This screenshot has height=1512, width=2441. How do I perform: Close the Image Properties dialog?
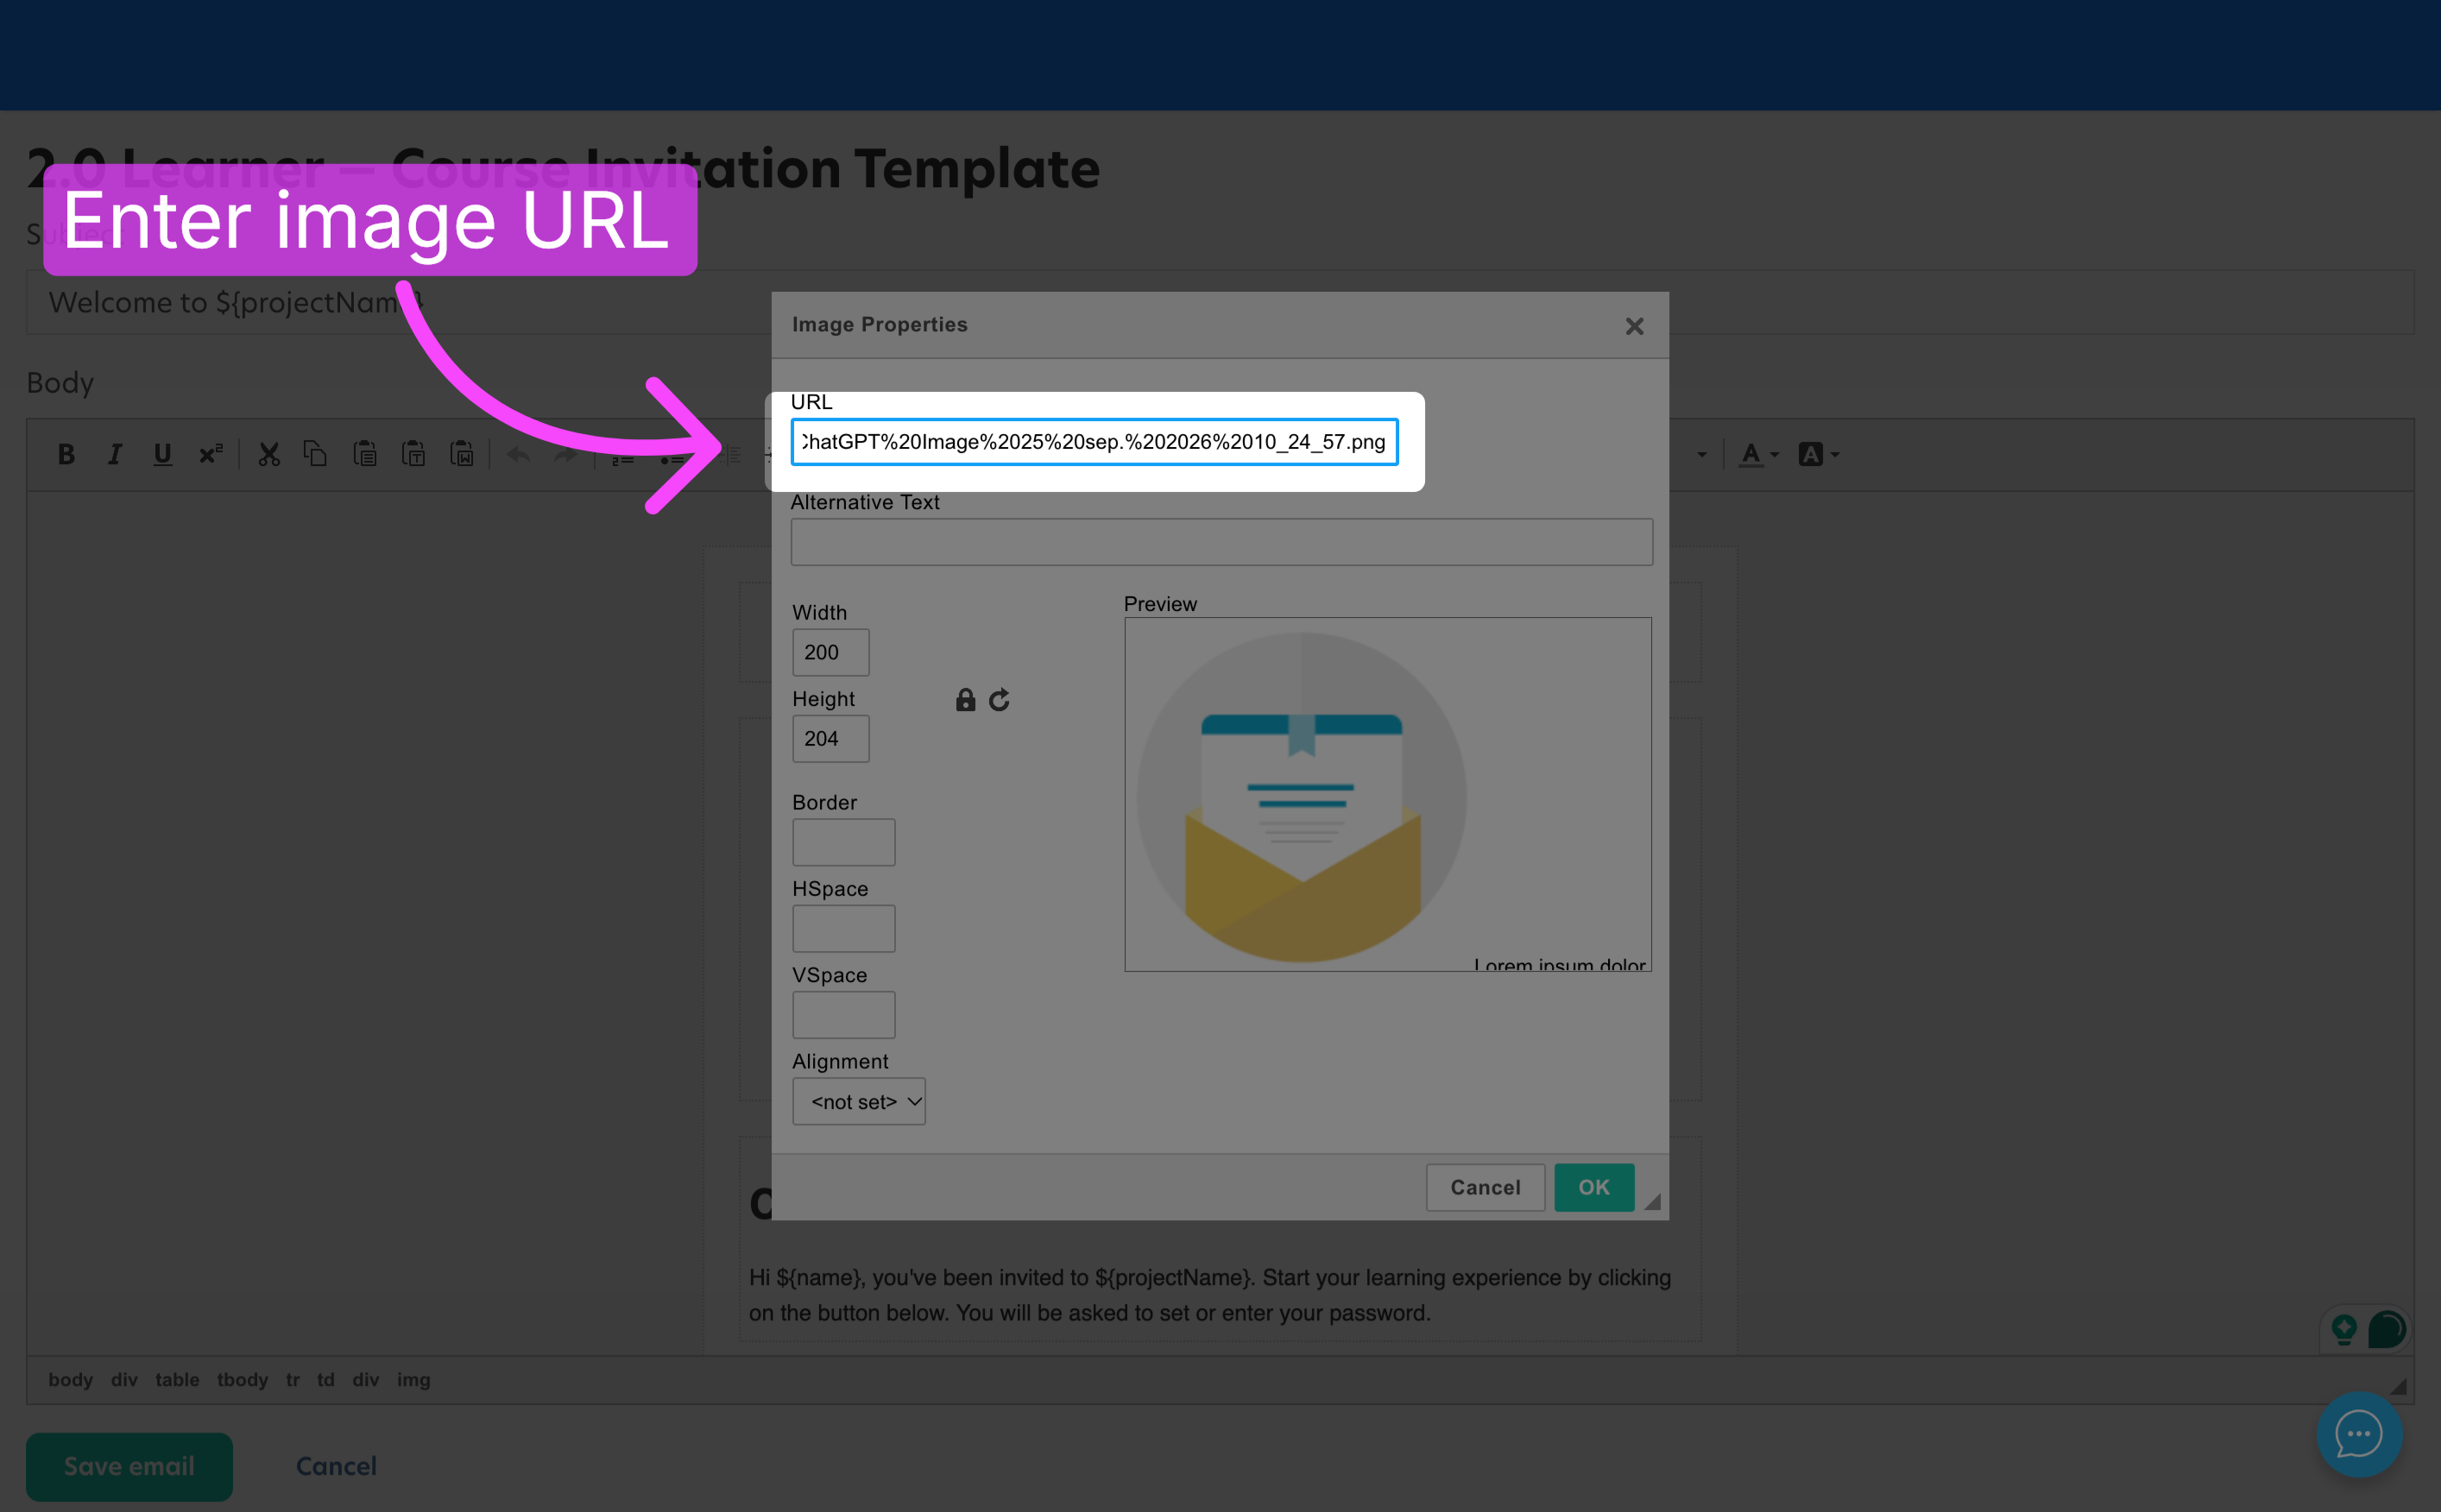pyautogui.click(x=1634, y=326)
